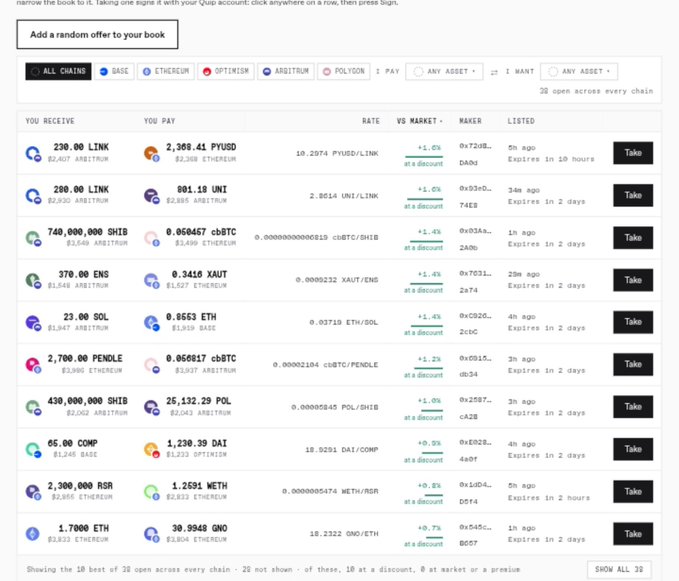Filter offers by Polygon chain

(x=344, y=71)
